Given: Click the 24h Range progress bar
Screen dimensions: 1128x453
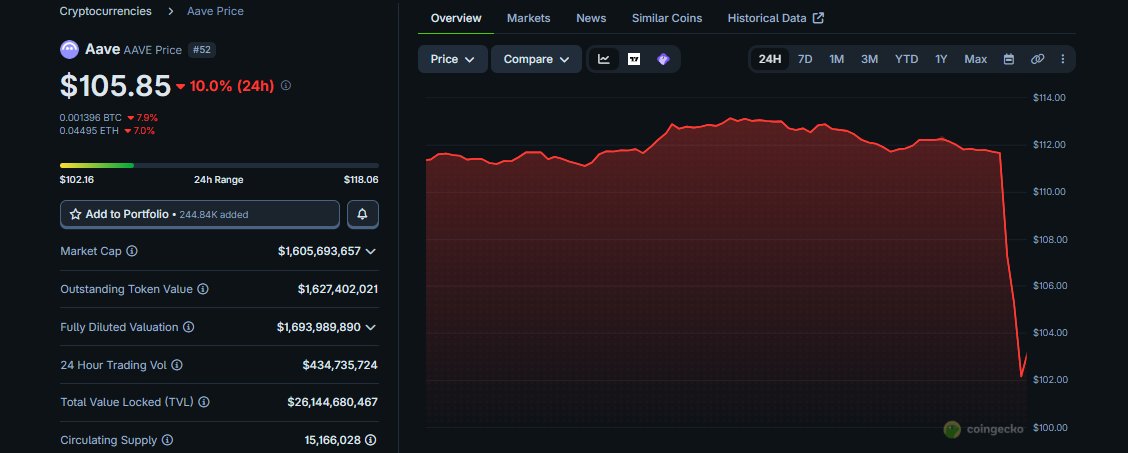Looking at the screenshot, I should (219, 165).
